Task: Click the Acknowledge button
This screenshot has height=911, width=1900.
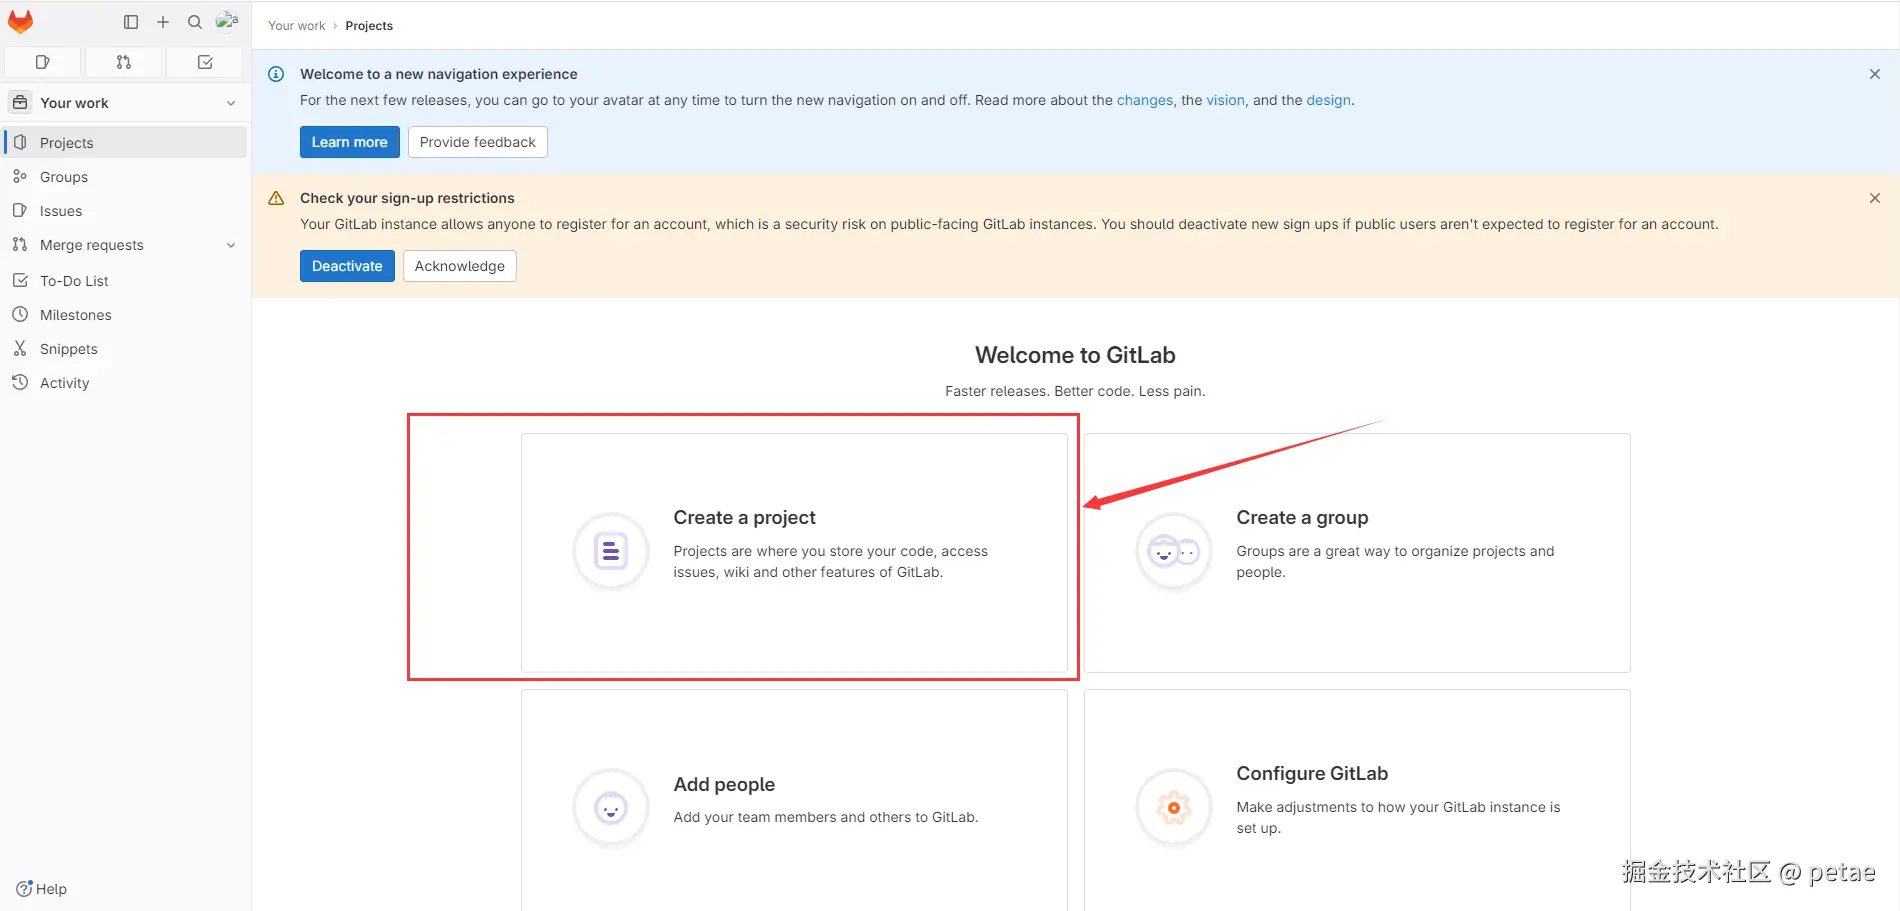Action: (x=460, y=266)
